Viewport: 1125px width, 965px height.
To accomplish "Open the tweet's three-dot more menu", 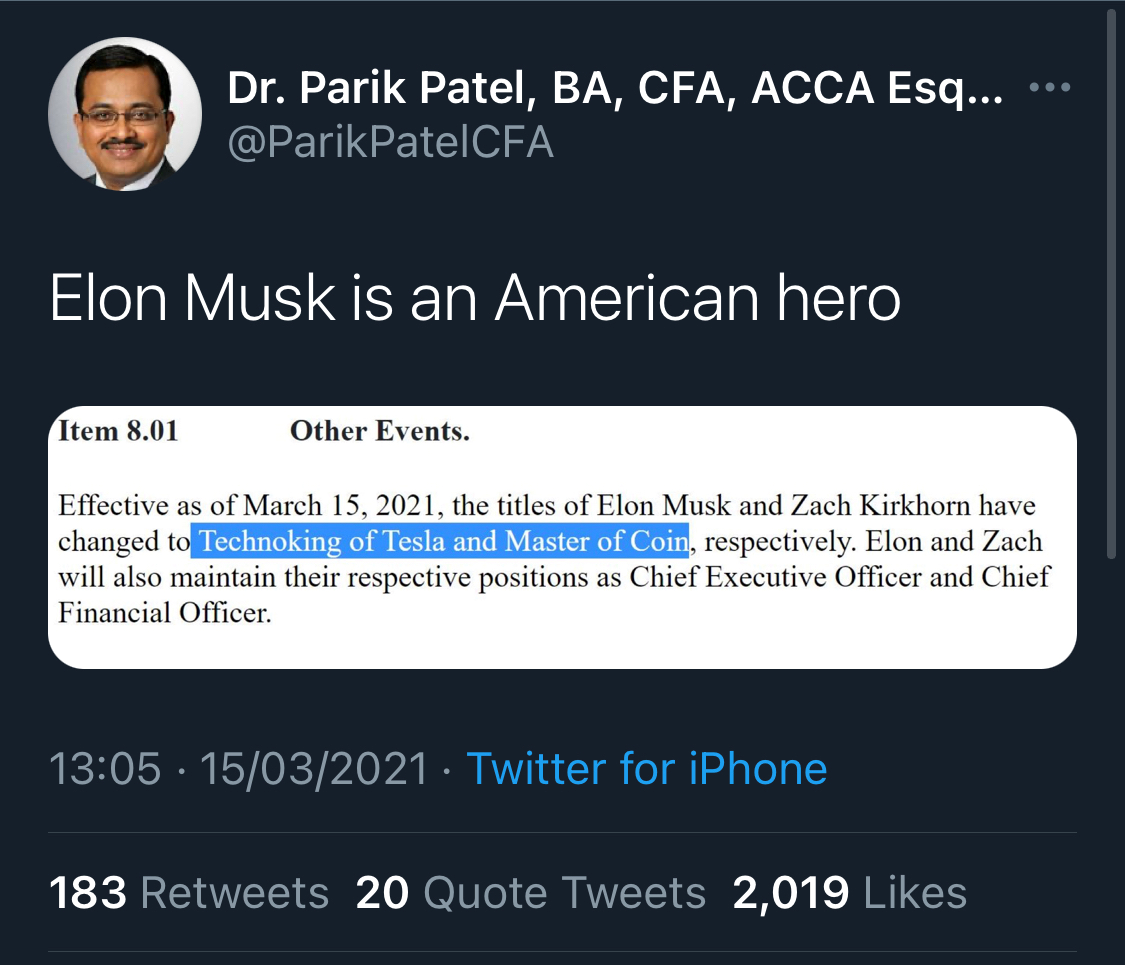I will click(x=1050, y=89).
